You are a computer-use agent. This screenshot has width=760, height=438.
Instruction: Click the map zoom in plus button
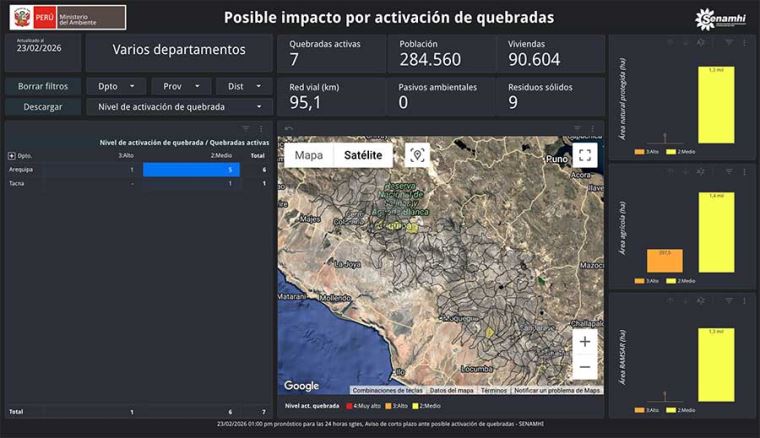[x=585, y=342]
